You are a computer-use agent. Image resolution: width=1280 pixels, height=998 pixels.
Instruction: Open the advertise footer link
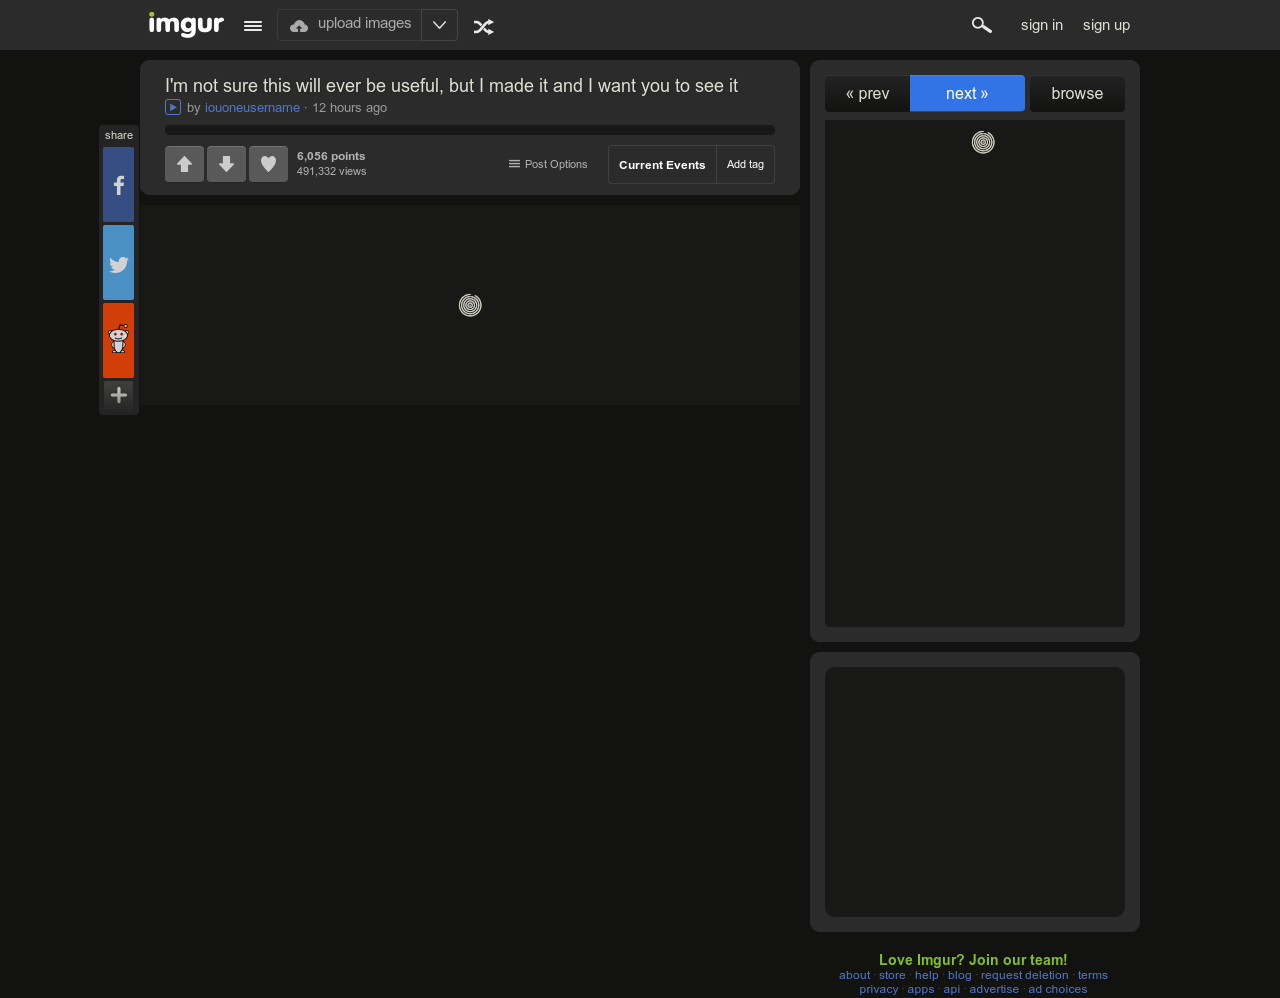coord(994,989)
